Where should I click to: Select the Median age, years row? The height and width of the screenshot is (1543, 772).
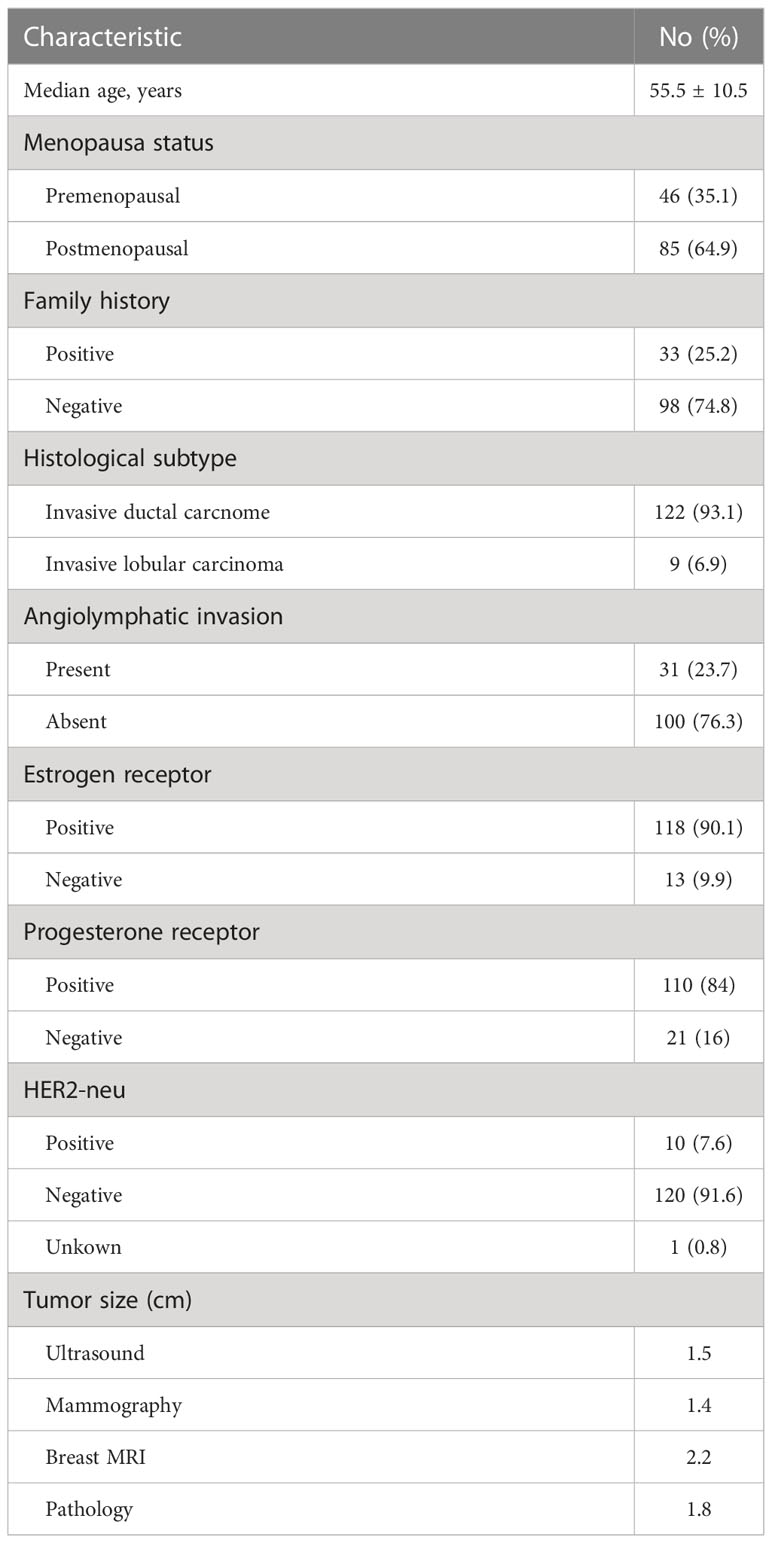(386, 91)
